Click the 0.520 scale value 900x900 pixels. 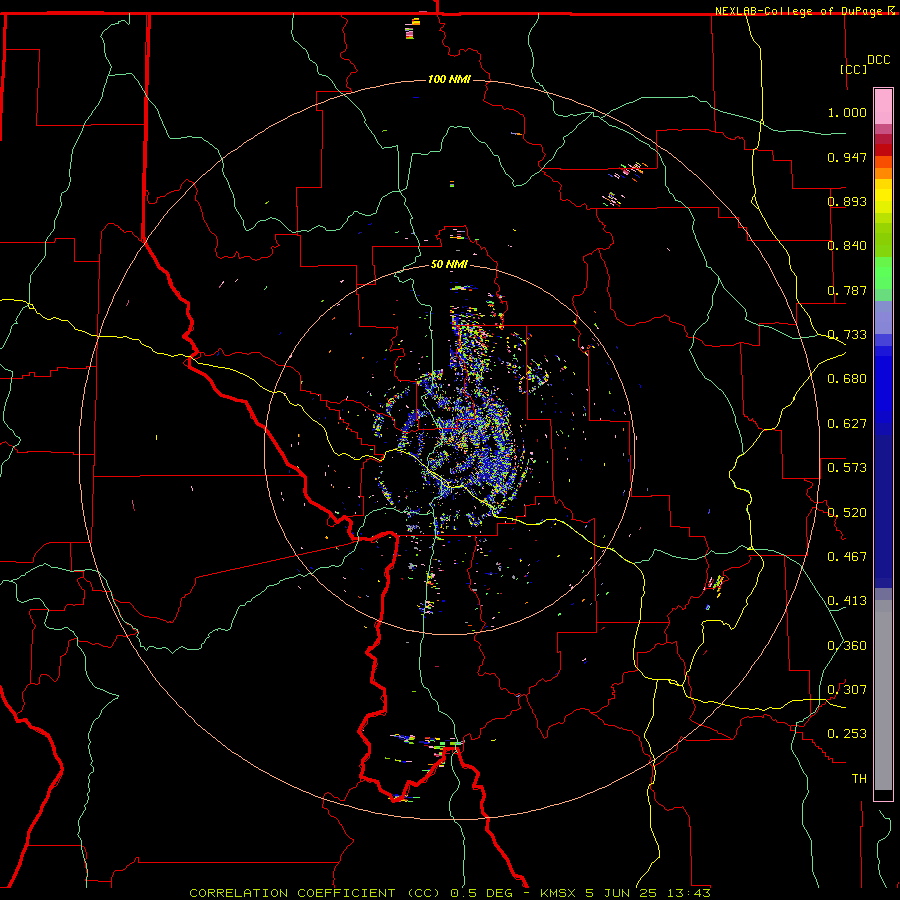click(847, 513)
